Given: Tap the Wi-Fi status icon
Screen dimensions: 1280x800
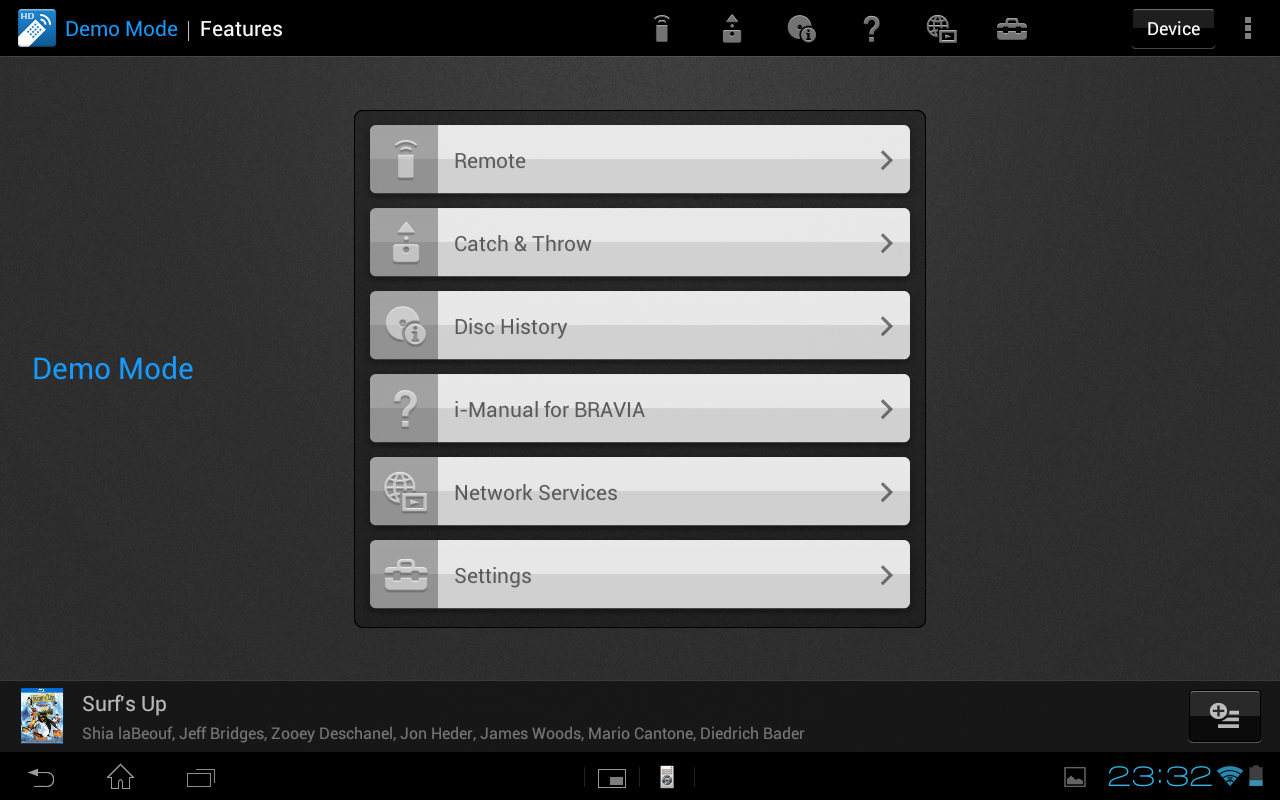Looking at the screenshot, I should point(1230,776).
